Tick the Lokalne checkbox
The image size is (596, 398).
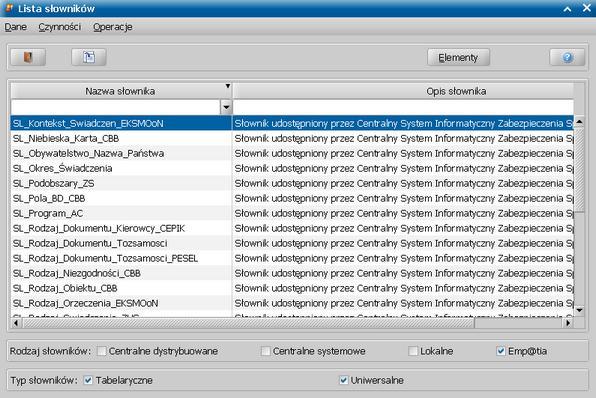(413, 351)
